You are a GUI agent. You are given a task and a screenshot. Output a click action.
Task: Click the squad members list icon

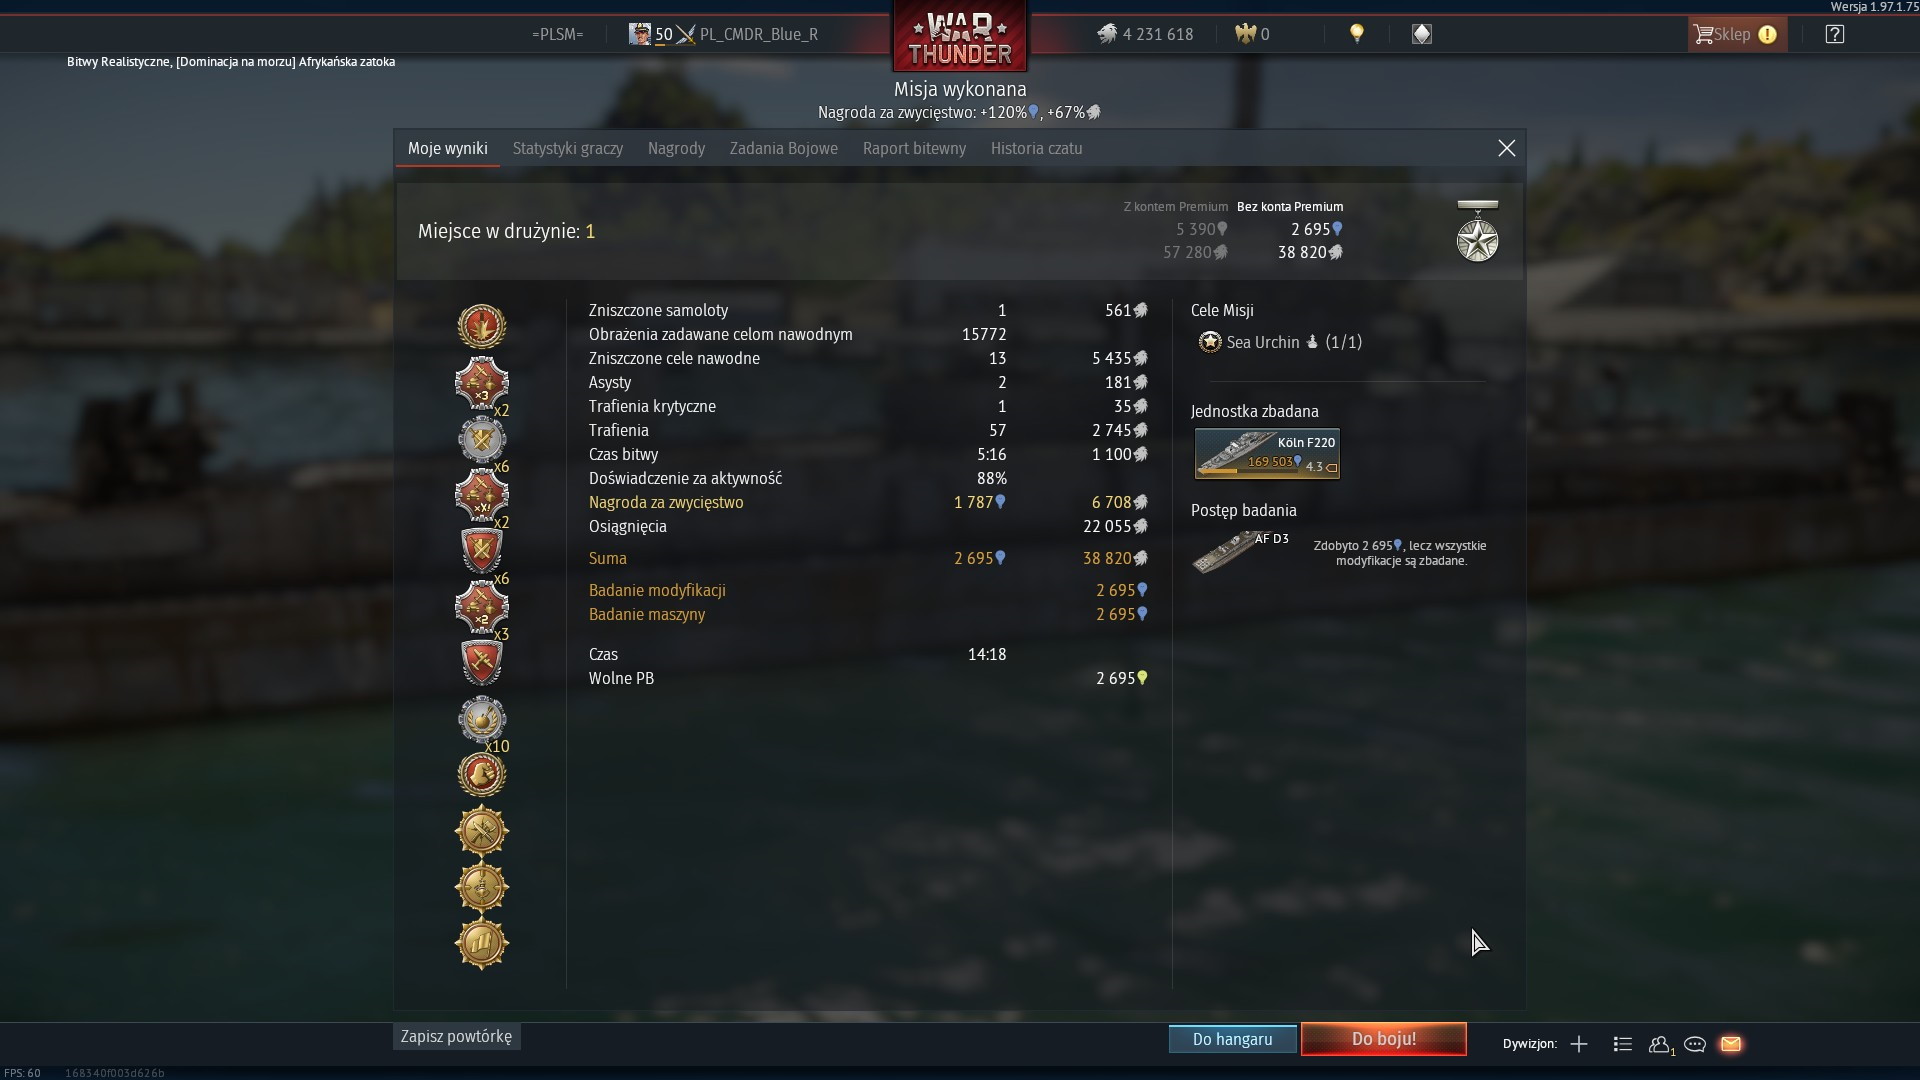click(x=1623, y=1044)
